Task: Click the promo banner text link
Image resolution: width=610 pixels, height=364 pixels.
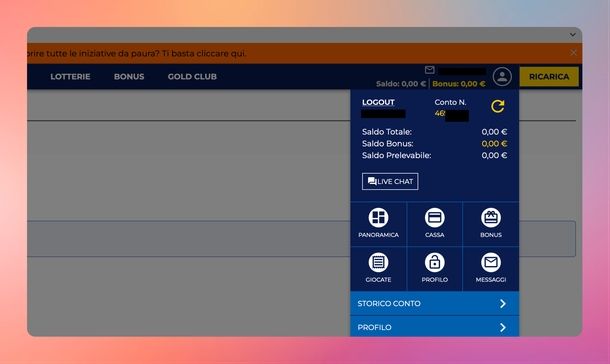Action: click(137, 53)
